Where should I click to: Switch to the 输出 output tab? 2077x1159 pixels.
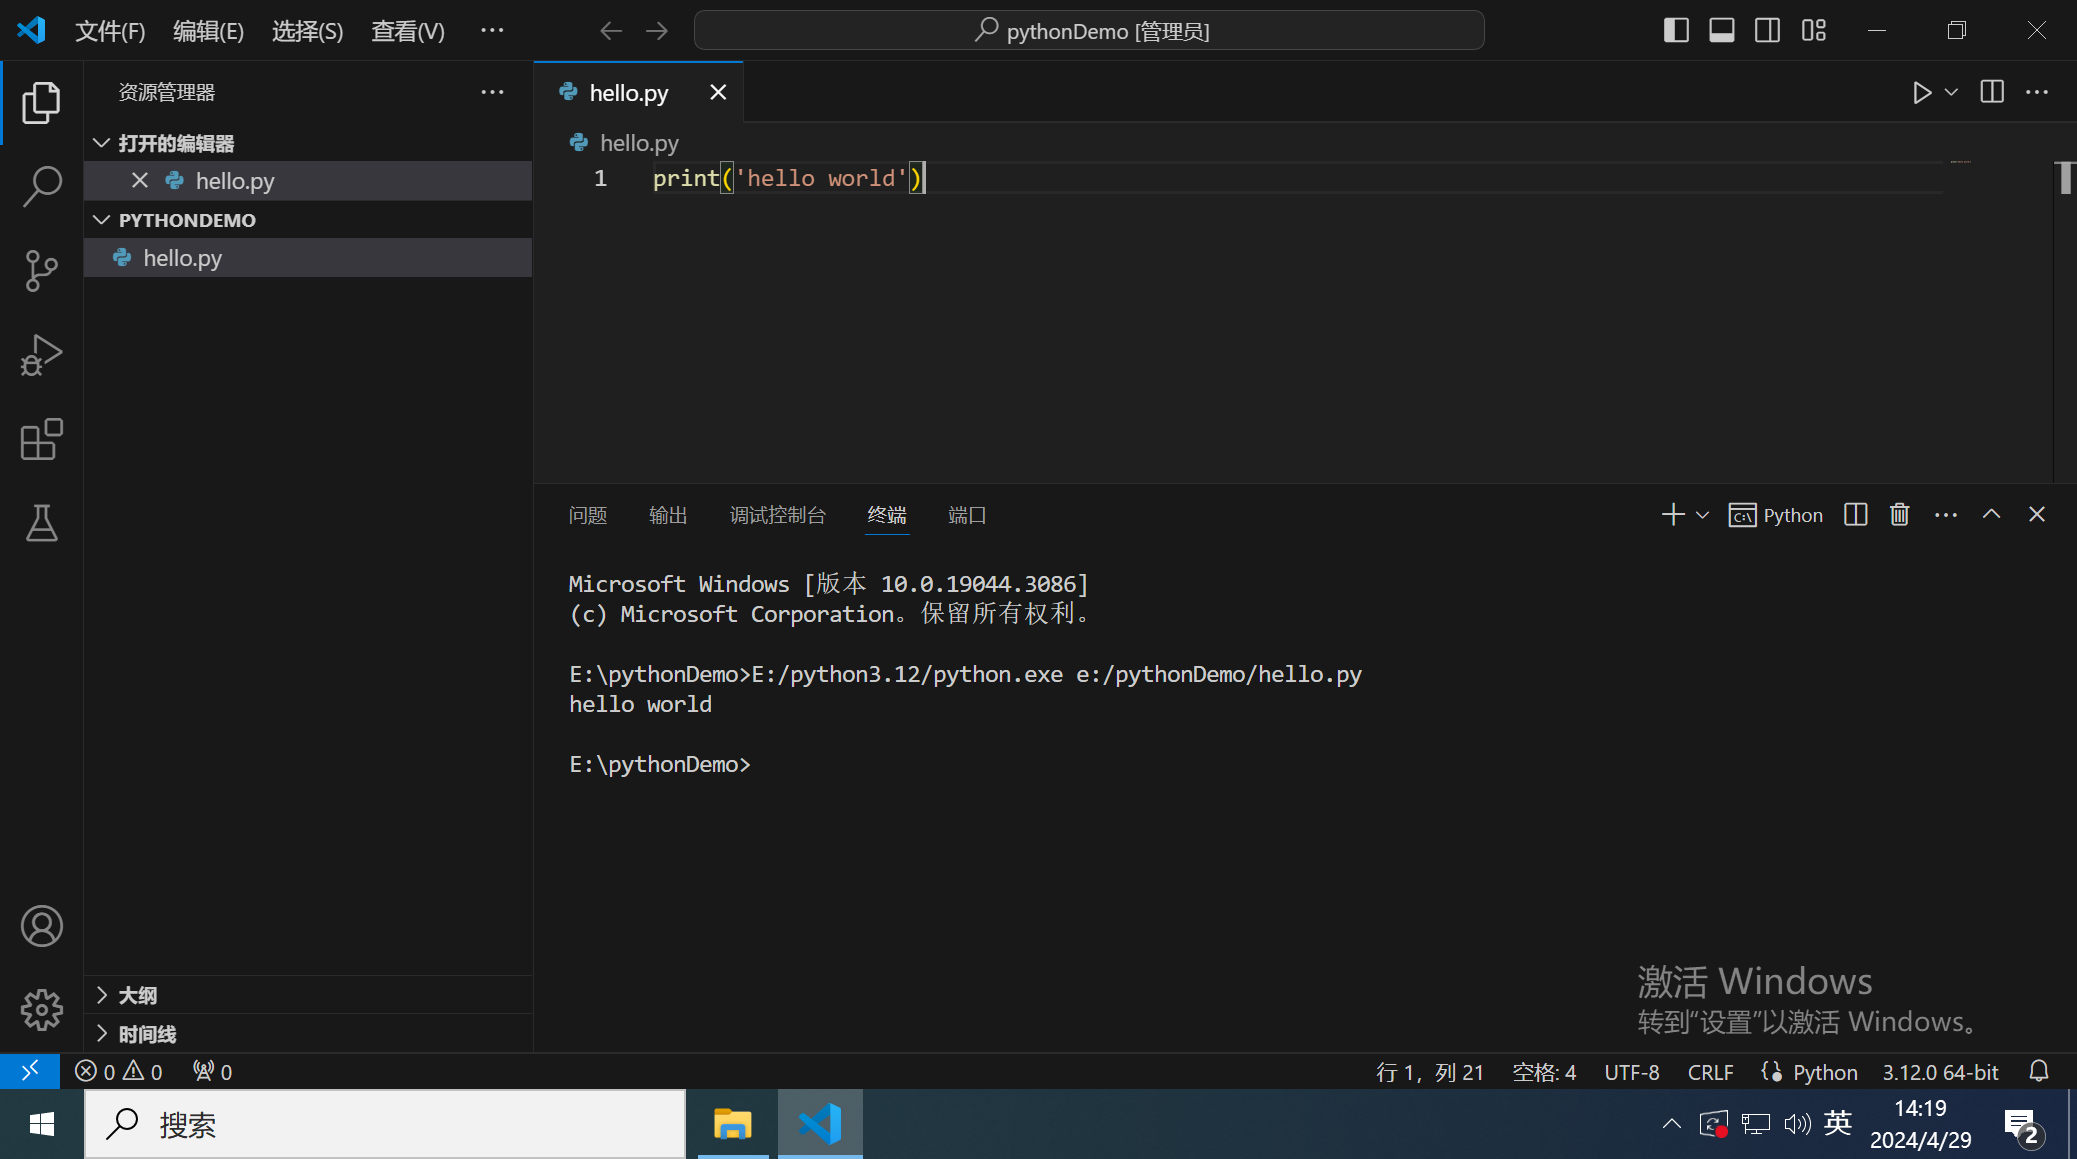[667, 515]
